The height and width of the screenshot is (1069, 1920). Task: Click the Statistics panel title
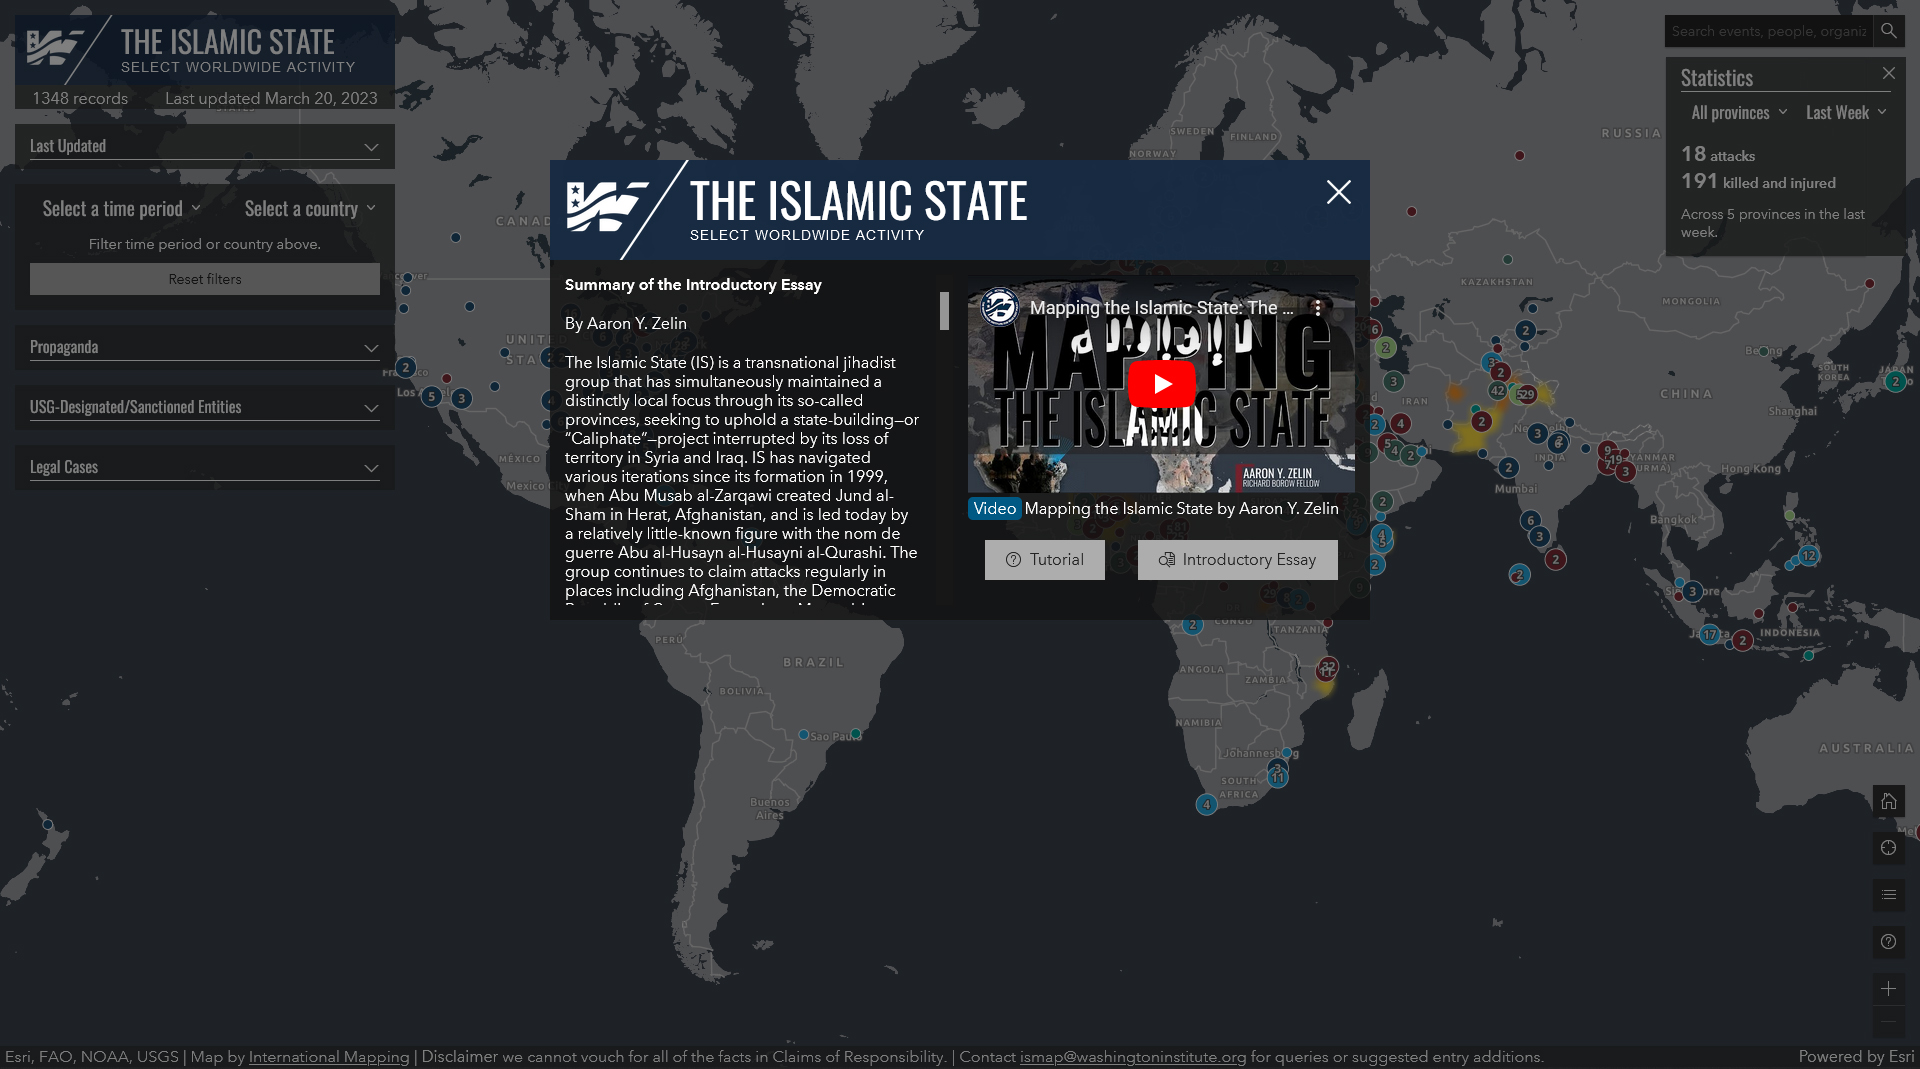1716,78
